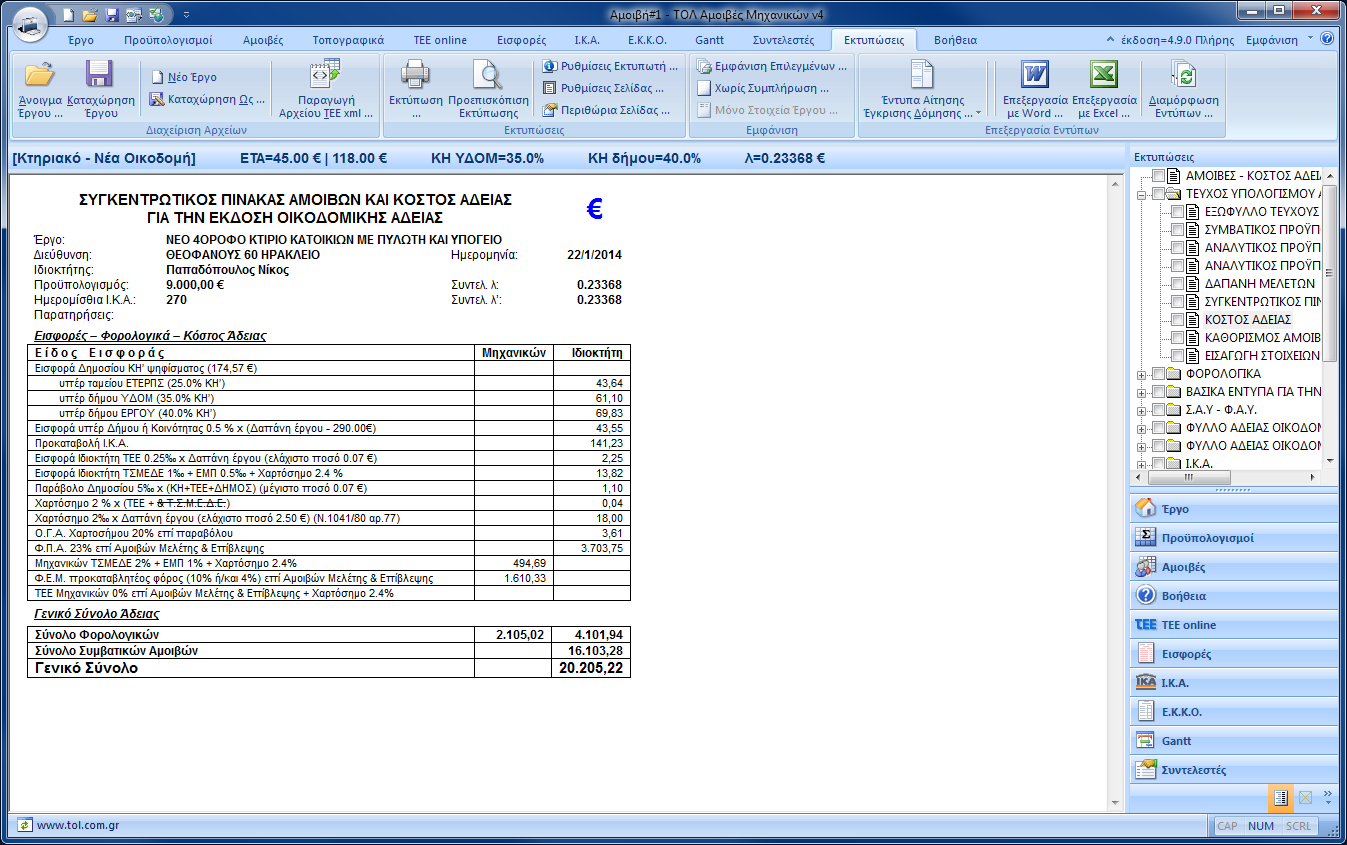1347x845 pixels.
Task: Expand the ΦΟΡΟΛΟΓΙΚΑ tree folder
Action: point(1141,374)
